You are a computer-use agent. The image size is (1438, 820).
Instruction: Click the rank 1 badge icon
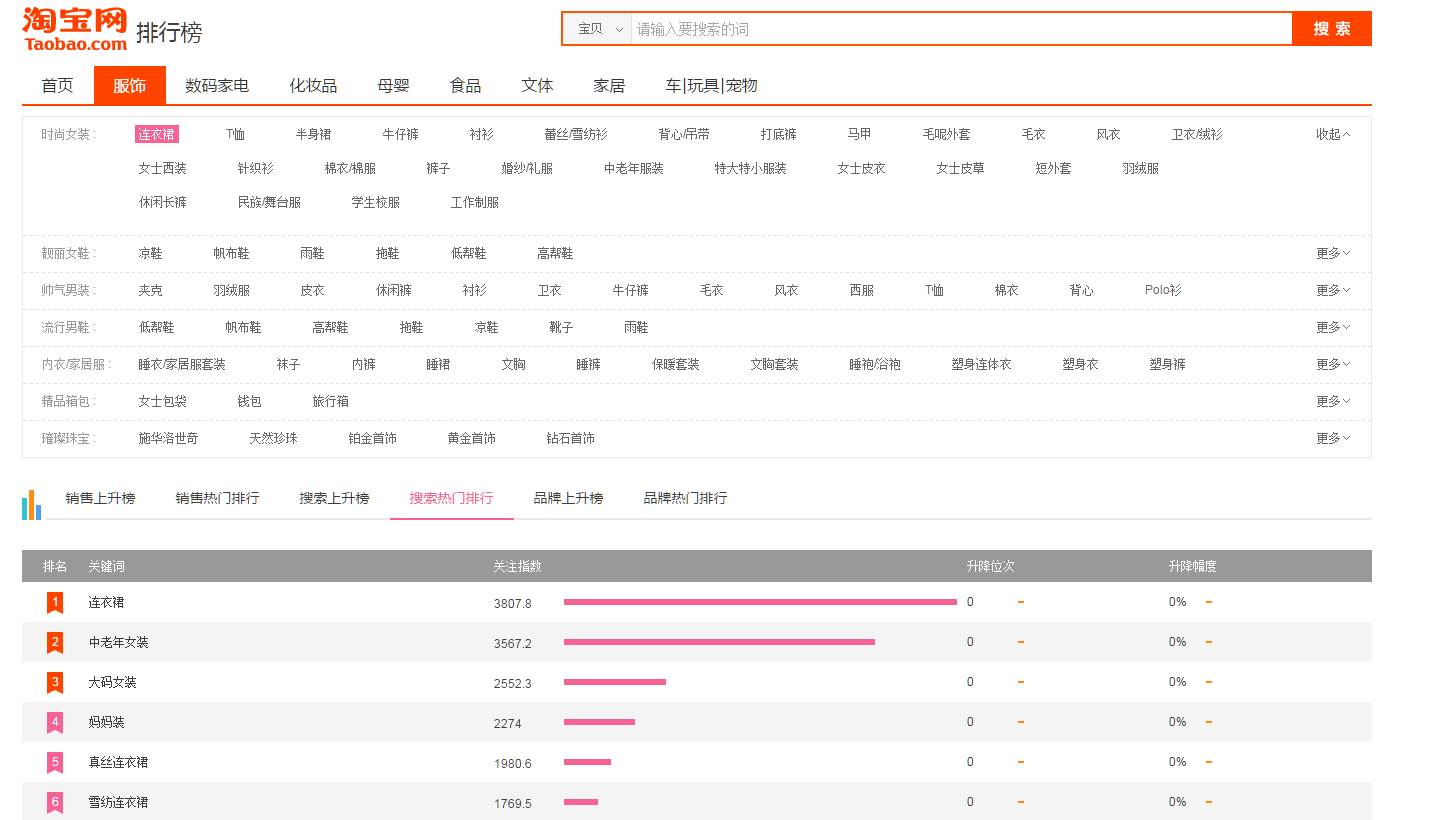click(x=55, y=602)
